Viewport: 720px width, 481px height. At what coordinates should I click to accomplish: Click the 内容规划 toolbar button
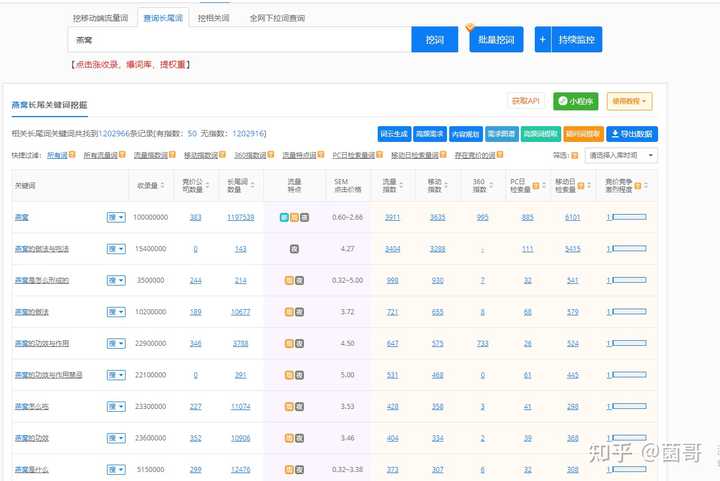point(466,134)
